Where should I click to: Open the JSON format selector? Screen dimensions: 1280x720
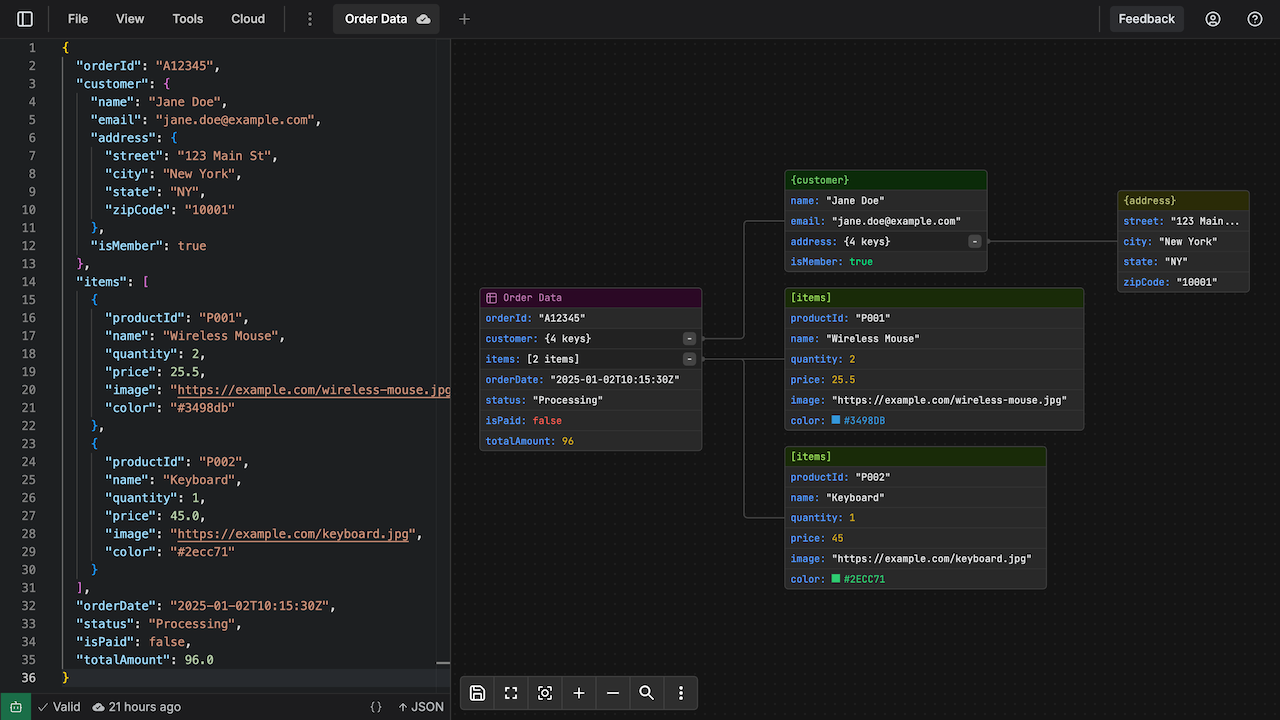click(421, 707)
